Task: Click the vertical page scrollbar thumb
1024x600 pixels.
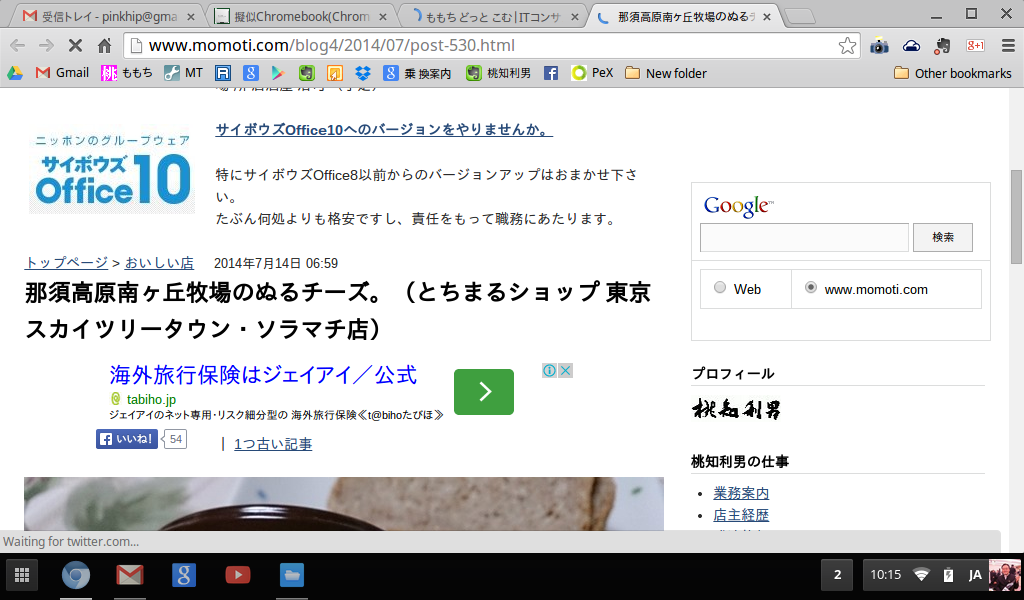Action: [x=1016, y=217]
